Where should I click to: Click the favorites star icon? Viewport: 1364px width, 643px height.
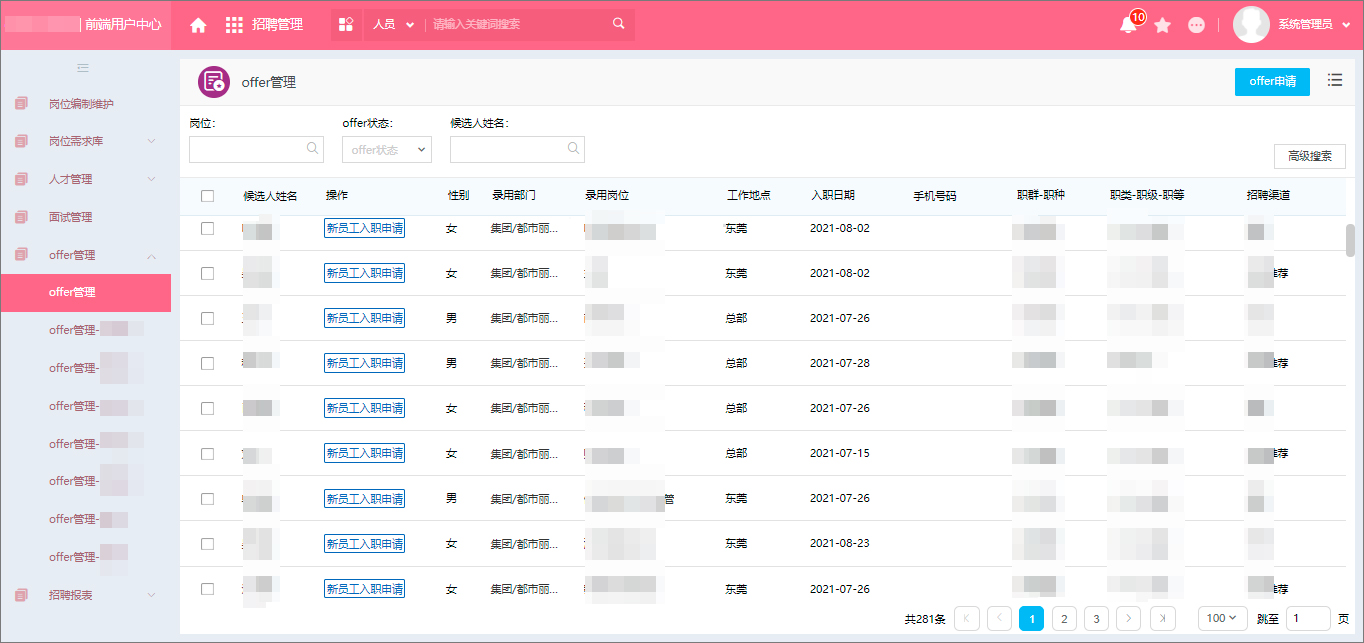(x=1162, y=25)
